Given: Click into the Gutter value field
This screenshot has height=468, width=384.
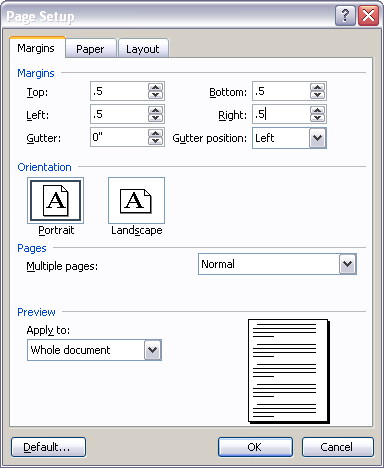Looking at the screenshot, I should point(119,137).
